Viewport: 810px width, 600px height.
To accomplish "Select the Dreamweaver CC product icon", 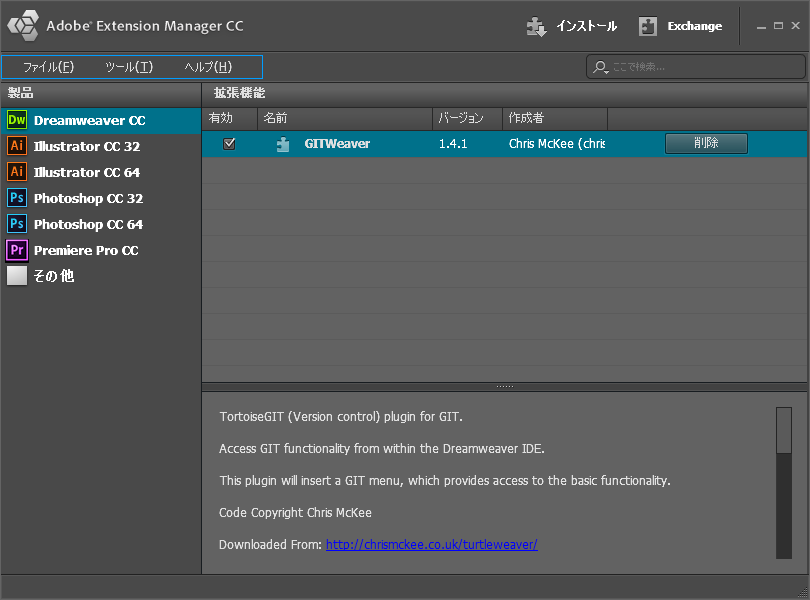I will (x=17, y=120).
